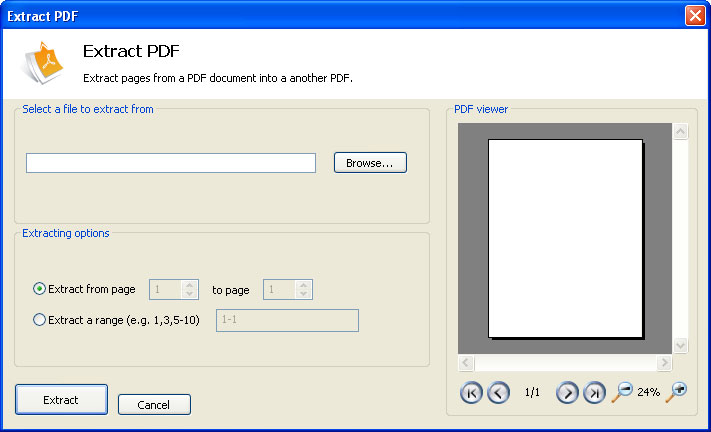Go to previous page in PDF viewer
Screen dimensions: 711x432
click(498, 393)
